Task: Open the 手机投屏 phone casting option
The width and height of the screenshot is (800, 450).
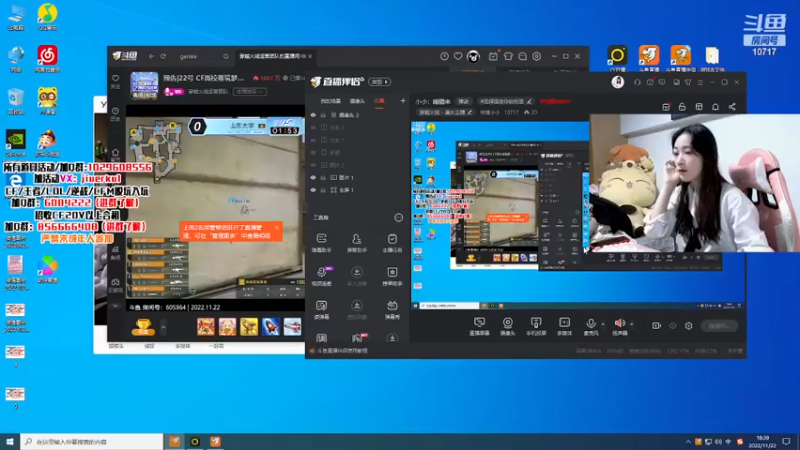Action: (x=536, y=326)
